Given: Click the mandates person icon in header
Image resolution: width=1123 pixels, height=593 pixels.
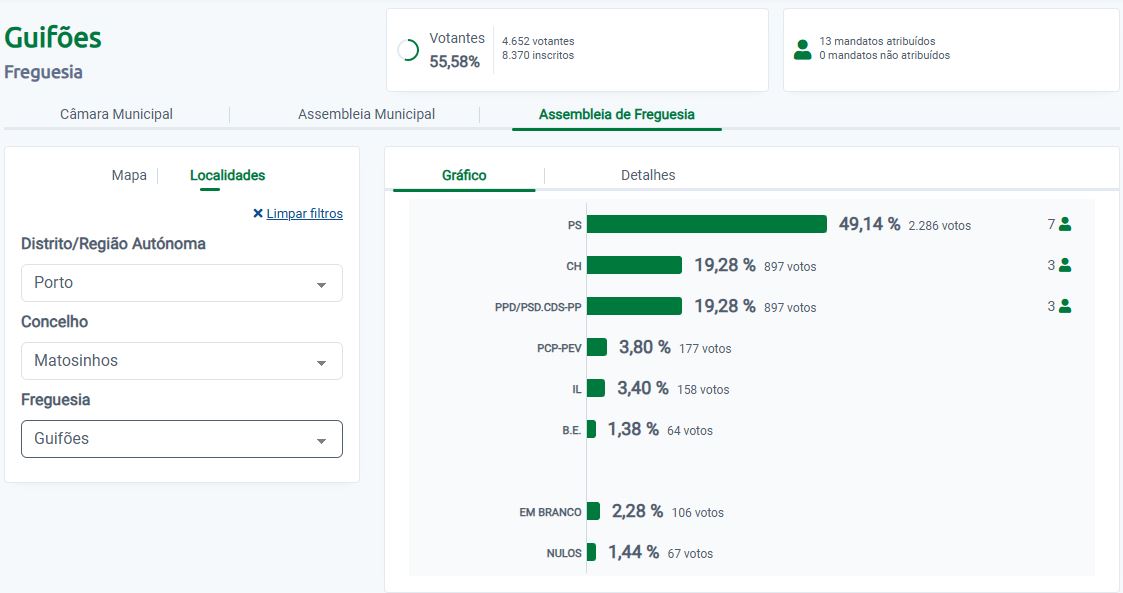Looking at the screenshot, I should point(802,49).
